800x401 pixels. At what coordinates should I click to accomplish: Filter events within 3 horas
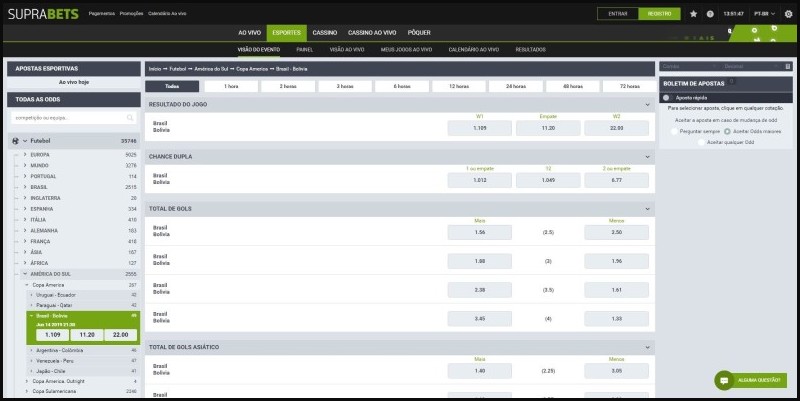click(x=345, y=87)
